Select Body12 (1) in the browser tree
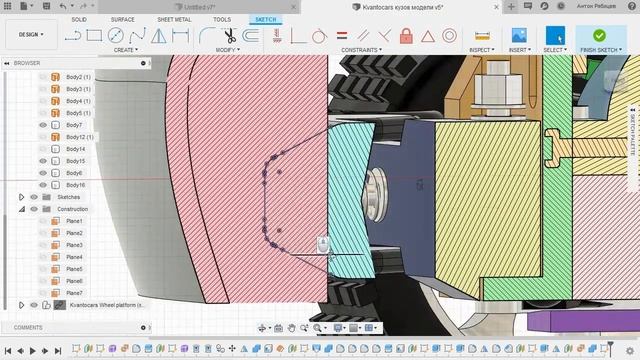The image size is (640, 360). click(80, 137)
